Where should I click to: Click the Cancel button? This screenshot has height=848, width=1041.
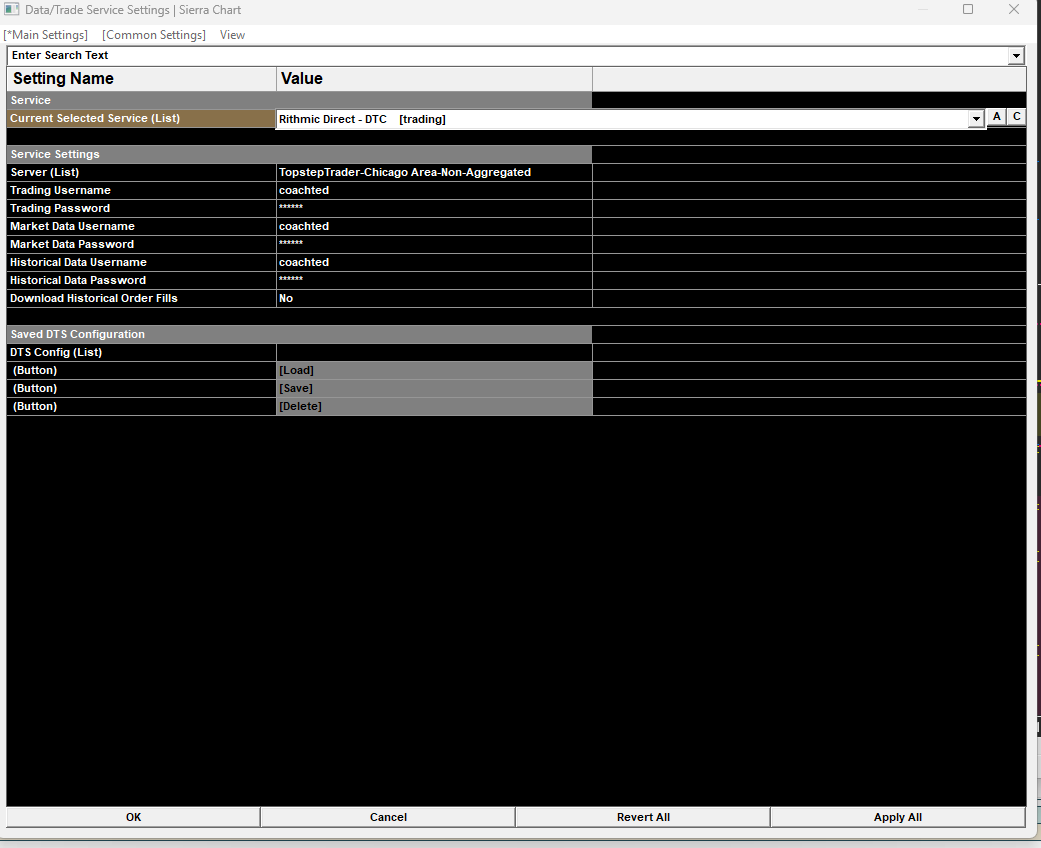pyautogui.click(x=388, y=817)
